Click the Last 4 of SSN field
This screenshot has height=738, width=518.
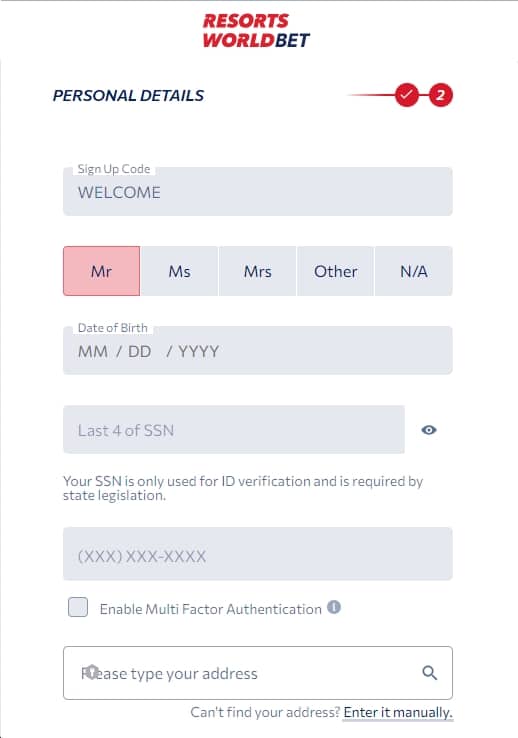coord(234,430)
